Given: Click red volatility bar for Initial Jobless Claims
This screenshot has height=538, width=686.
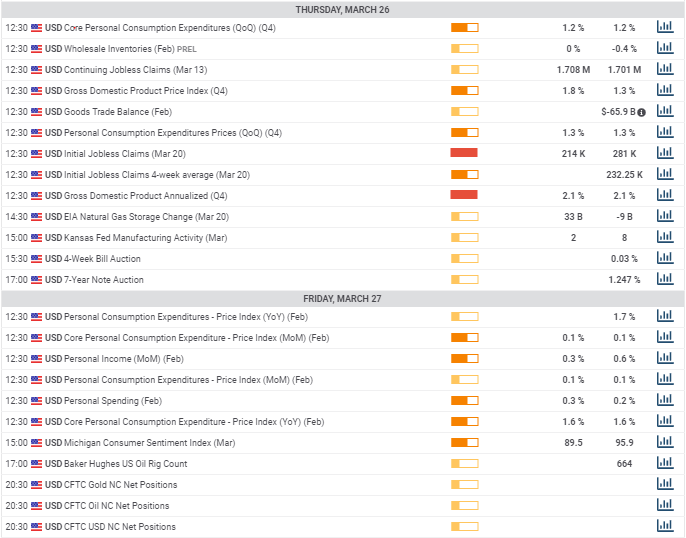Looking at the screenshot, I should (464, 153).
